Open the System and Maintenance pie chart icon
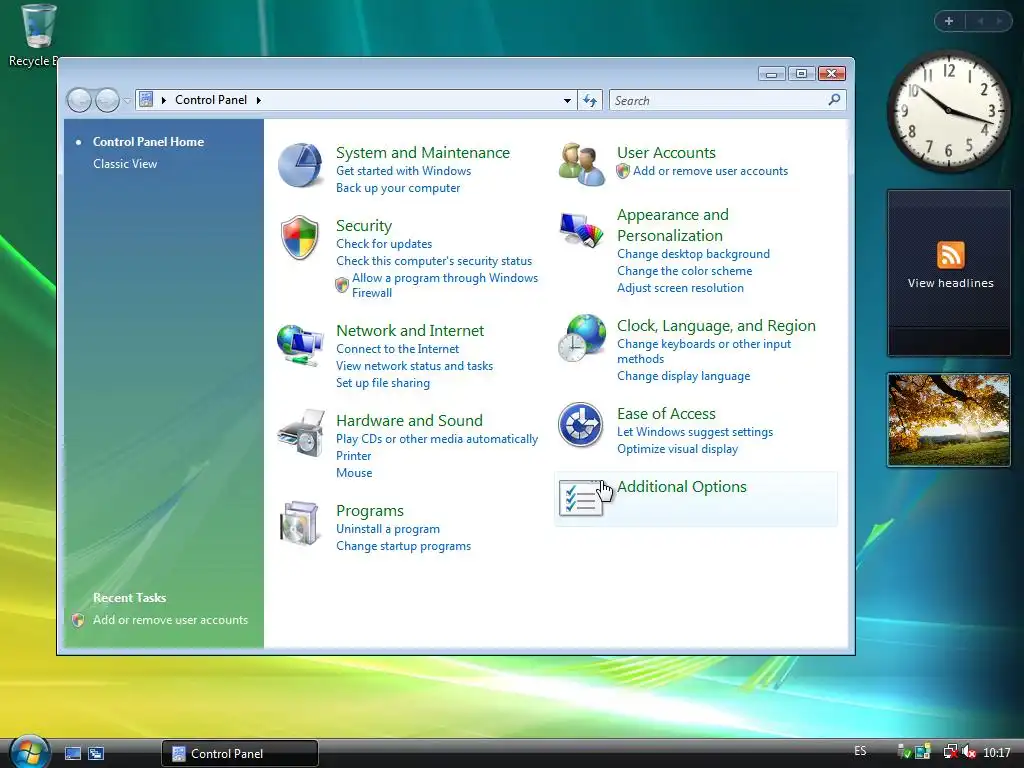Image resolution: width=1024 pixels, height=768 pixels. (x=300, y=165)
